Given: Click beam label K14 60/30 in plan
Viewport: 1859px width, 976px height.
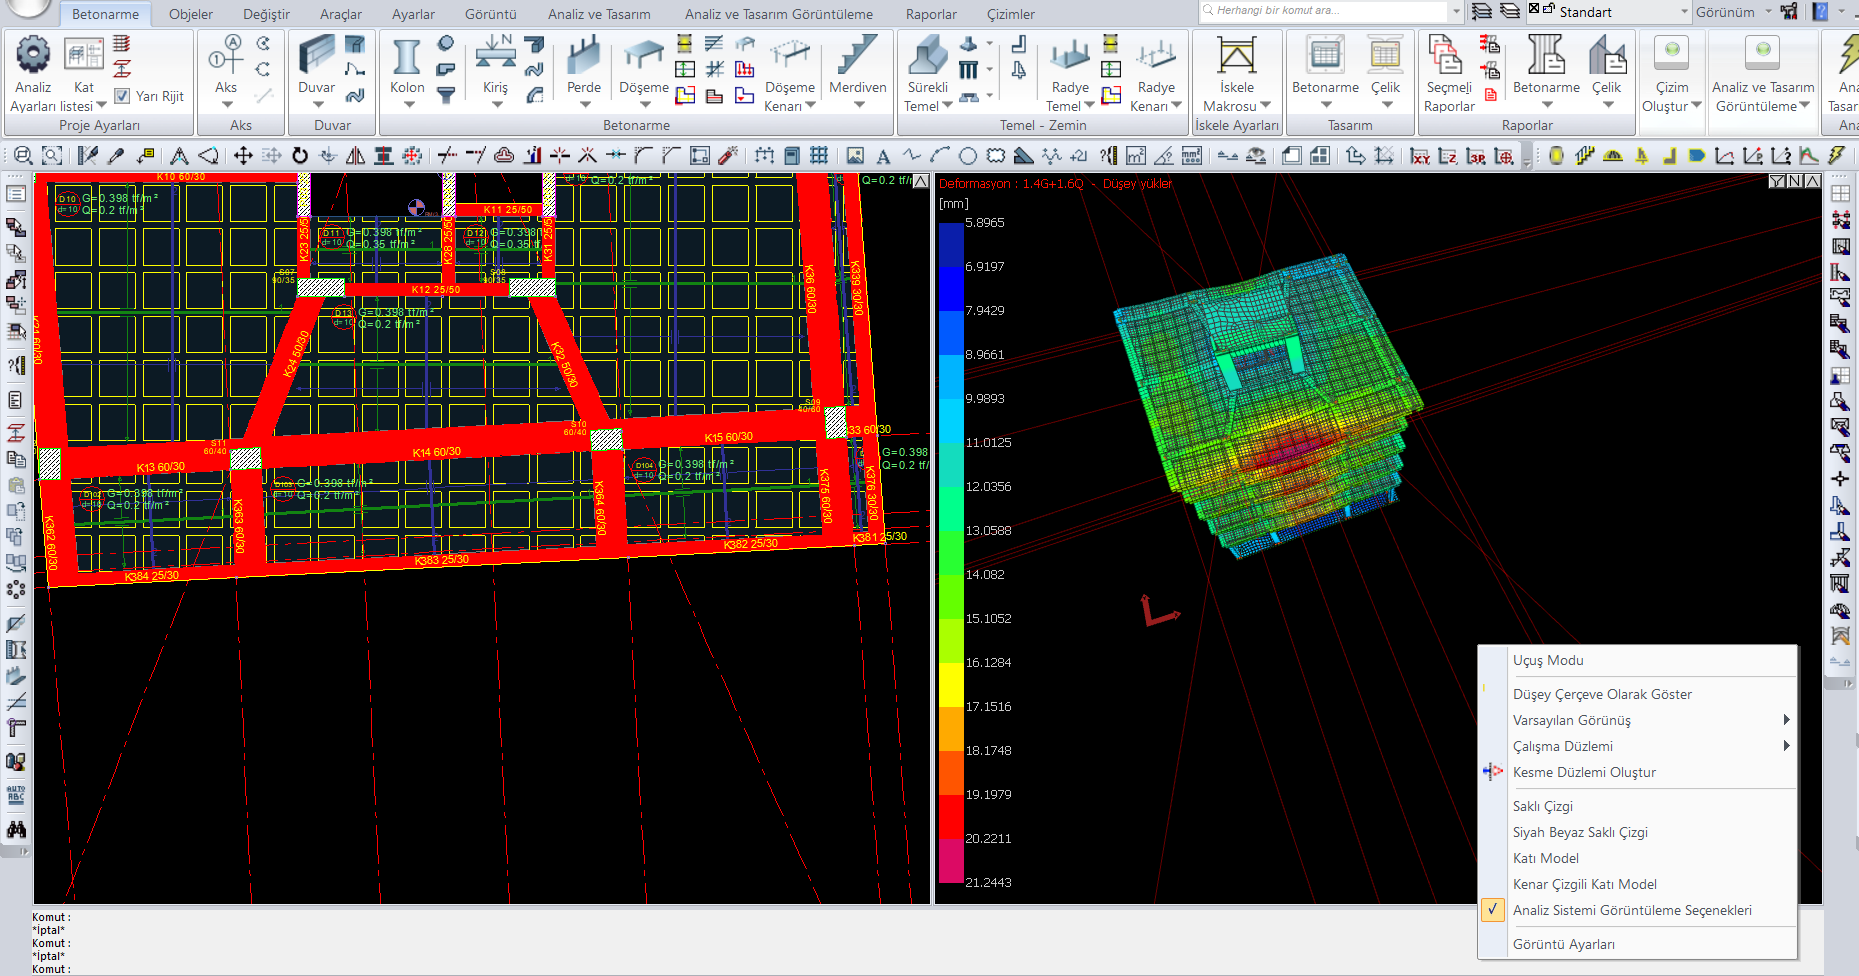Looking at the screenshot, I should click(437, 453).
